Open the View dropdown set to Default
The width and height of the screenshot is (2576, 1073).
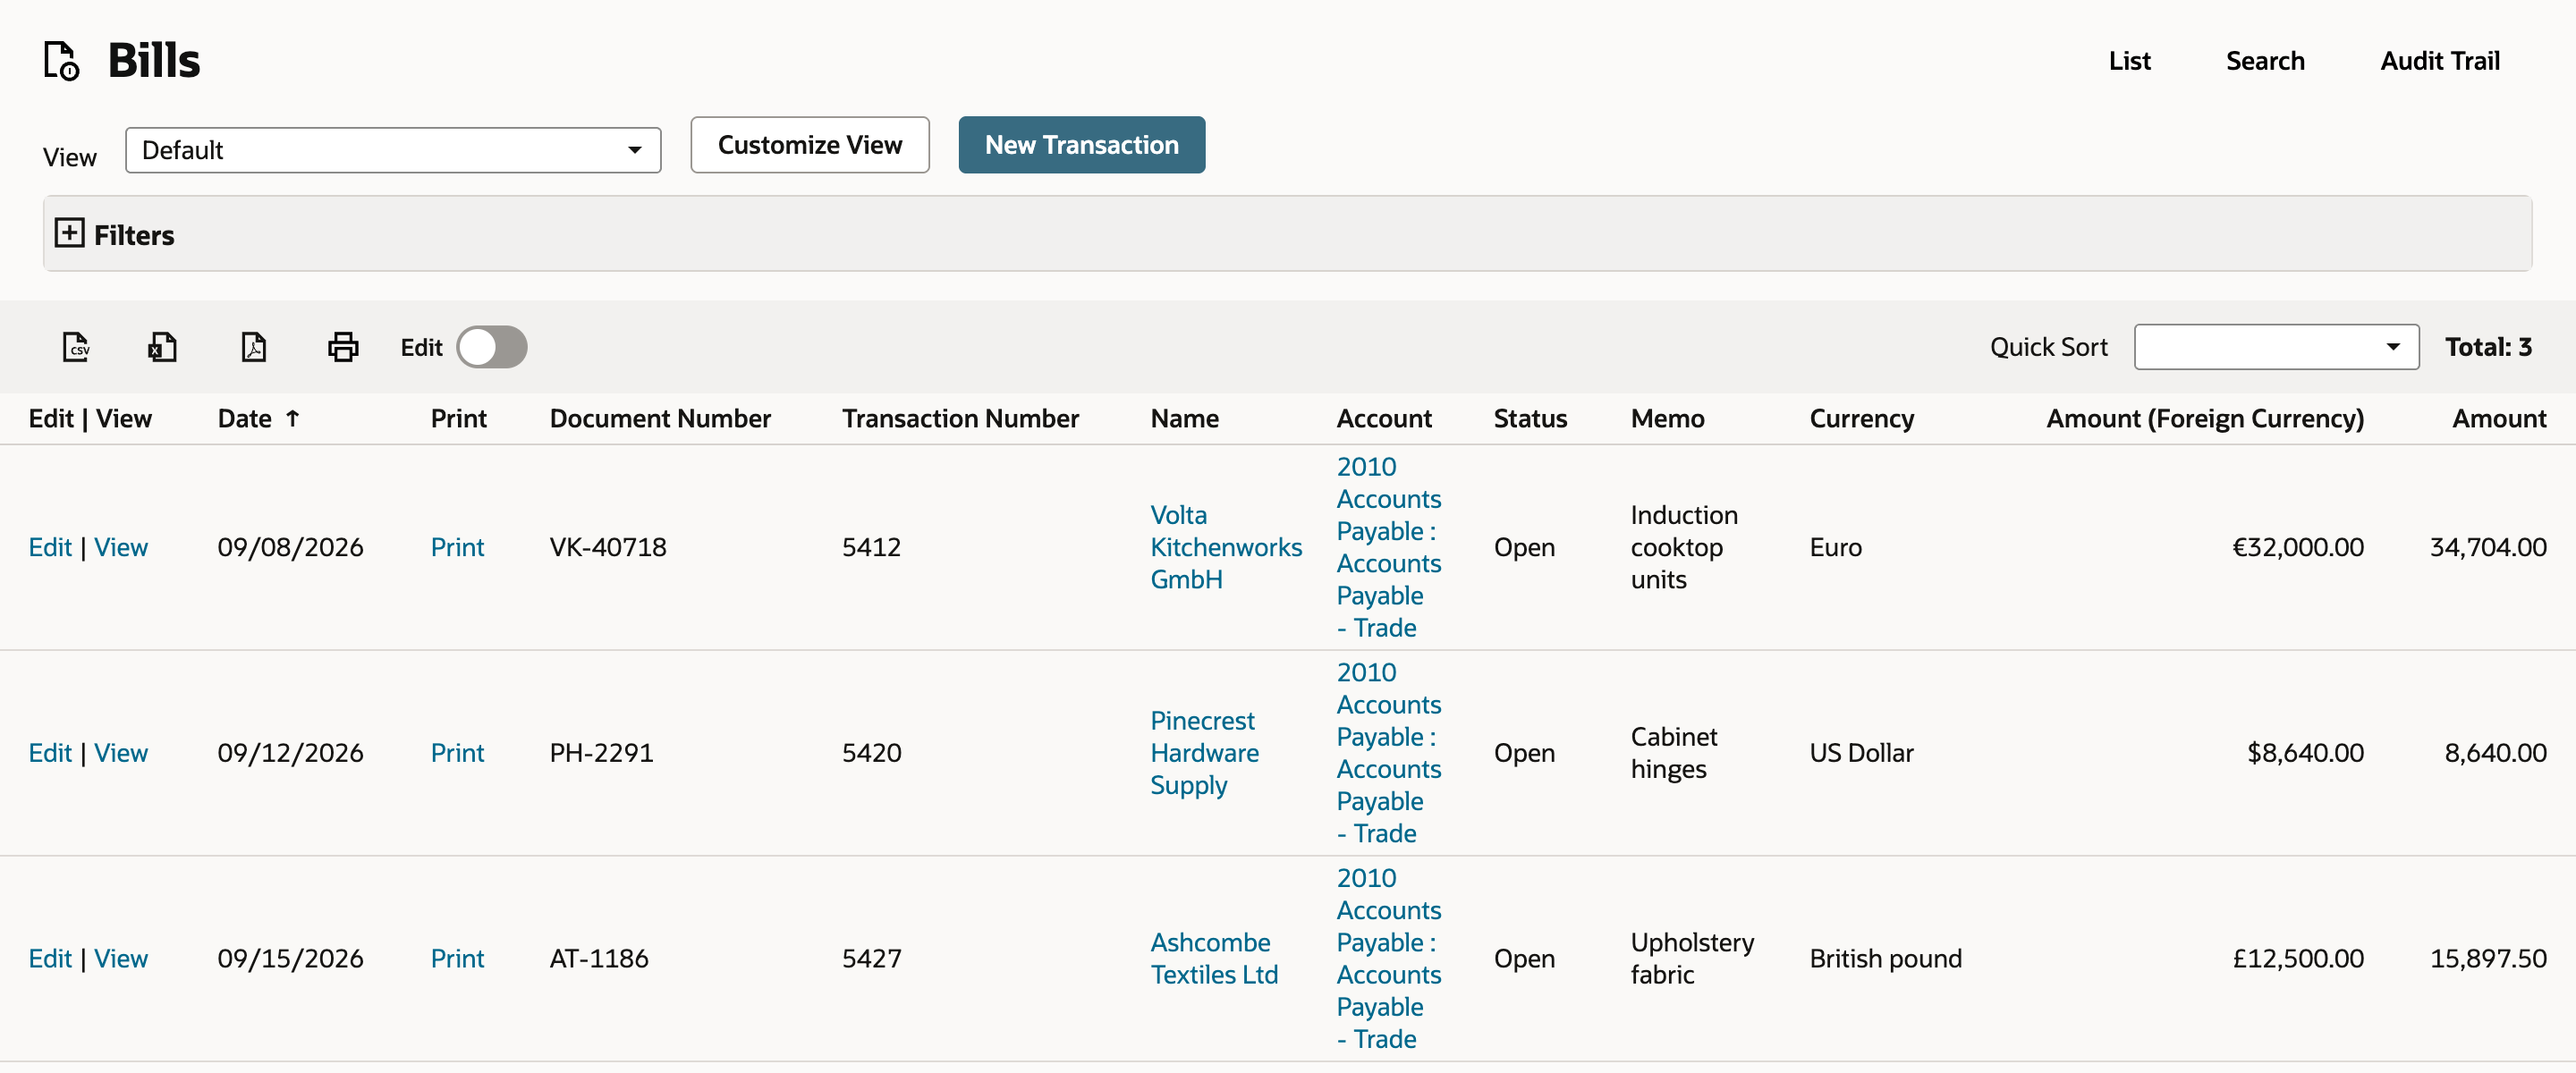pos(393,150)
